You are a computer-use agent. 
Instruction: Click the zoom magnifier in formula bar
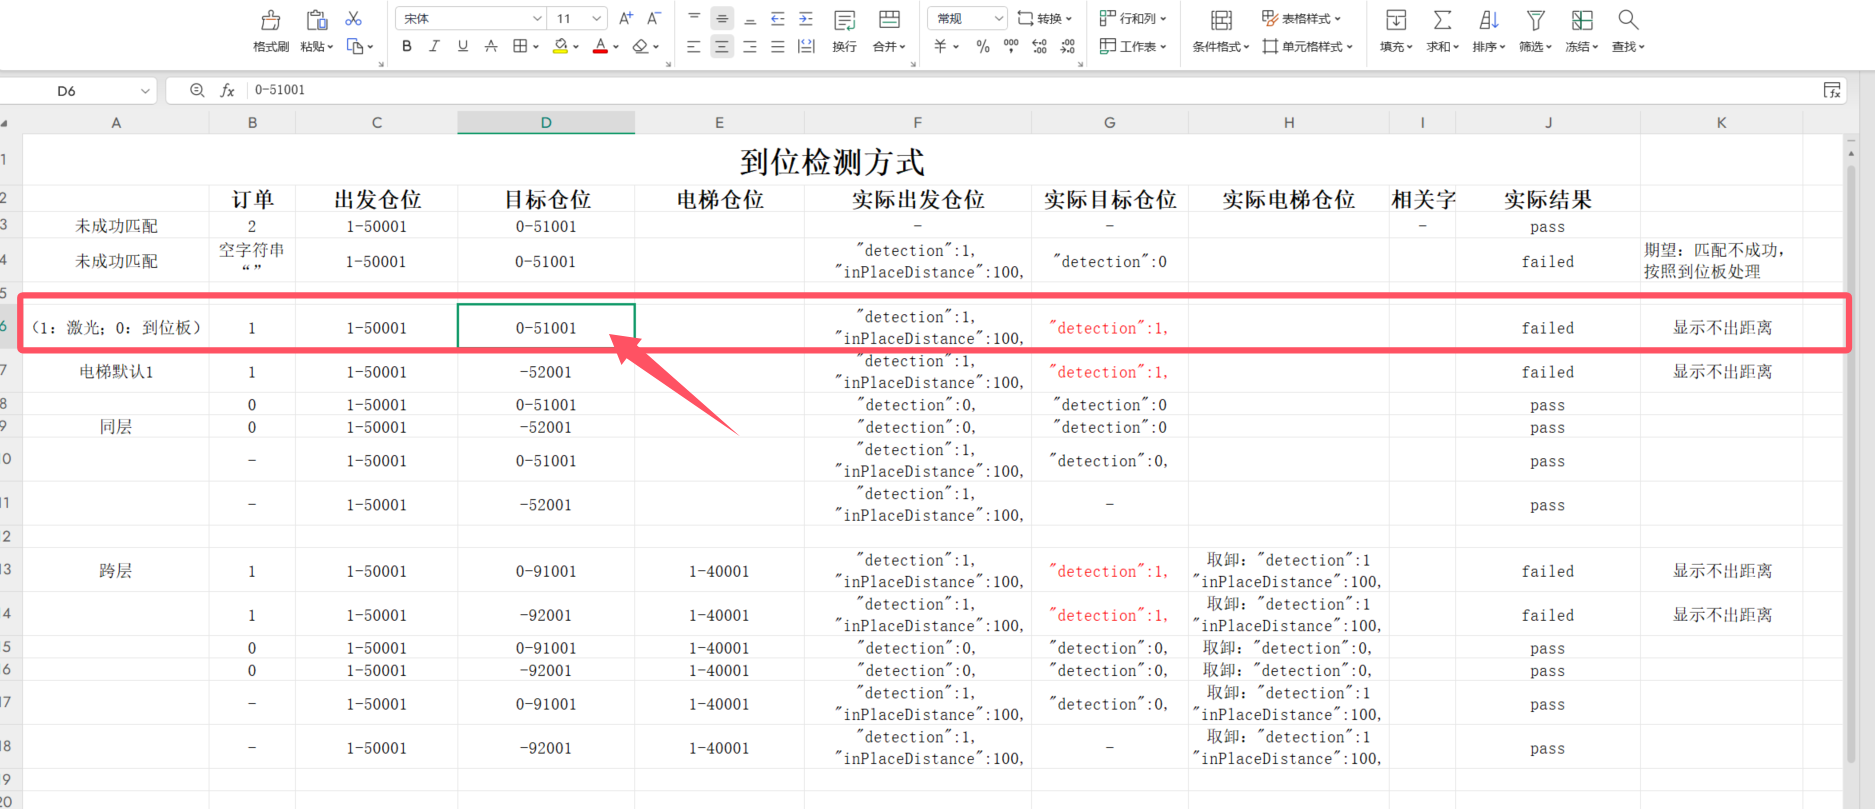(197, 90)
